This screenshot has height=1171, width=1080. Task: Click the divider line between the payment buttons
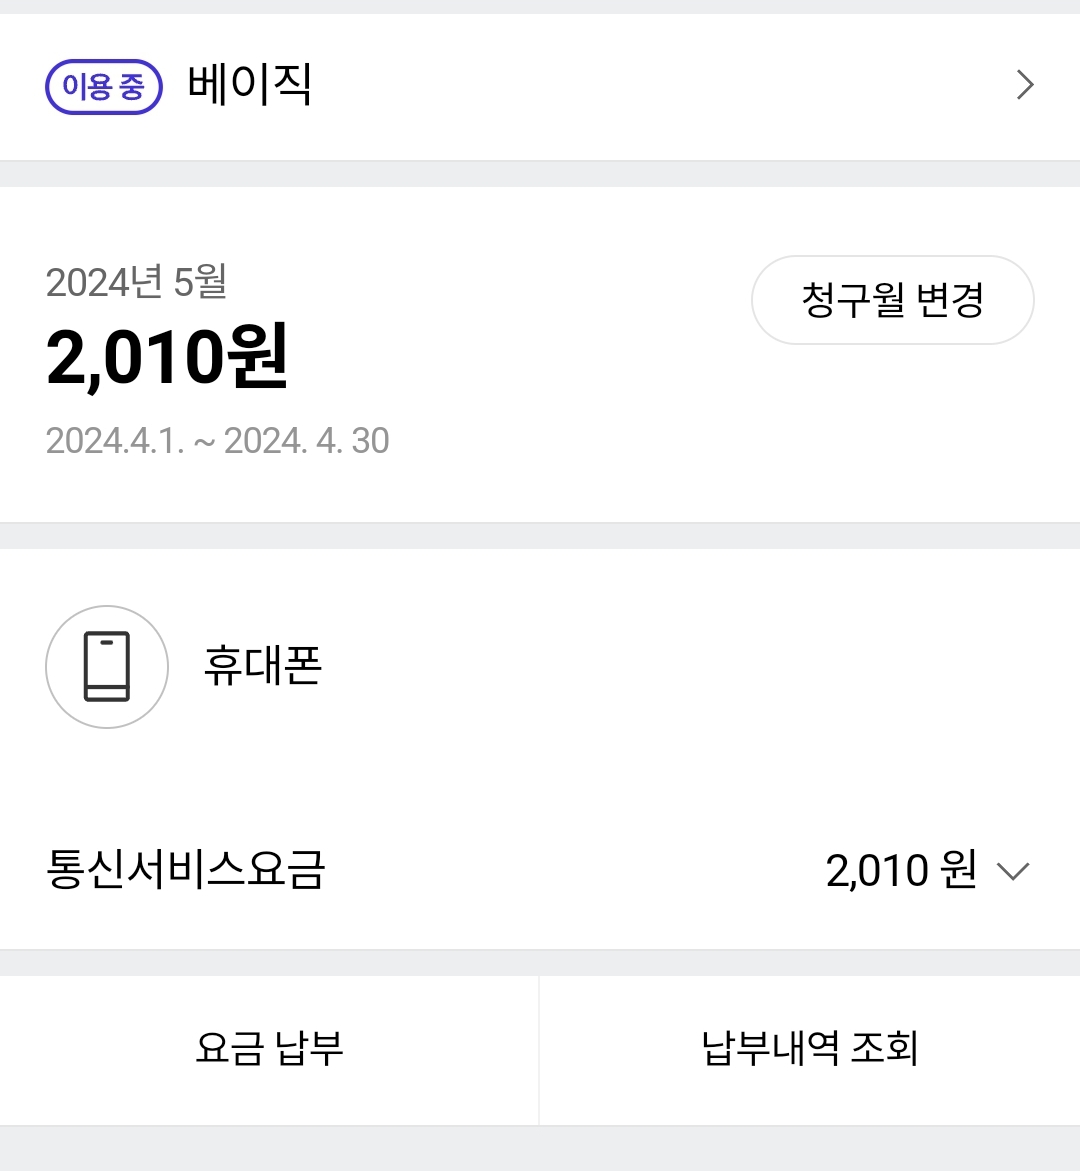coord(539,1050)
